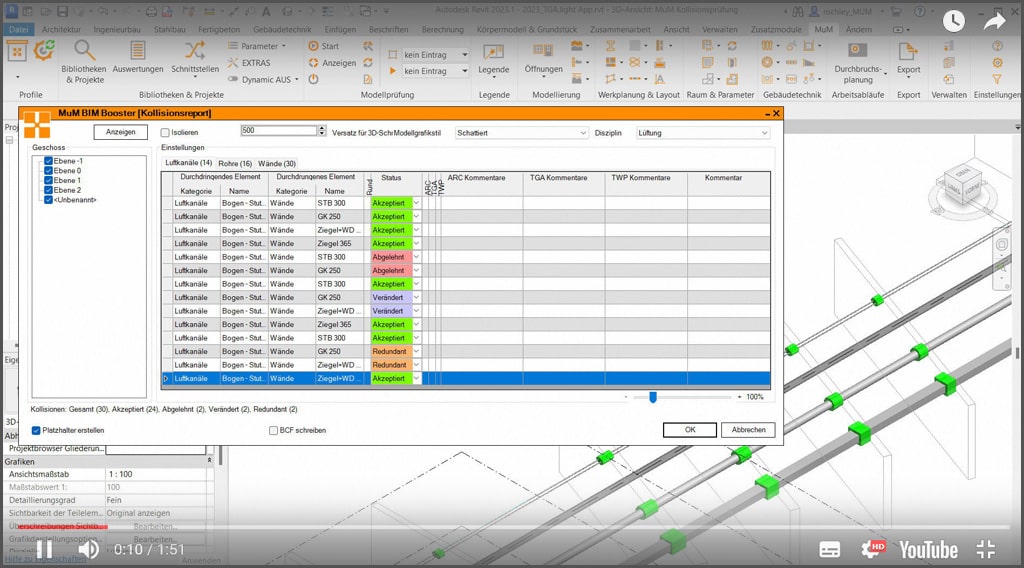Click the Abbrechen button

[x=747, y=430]
